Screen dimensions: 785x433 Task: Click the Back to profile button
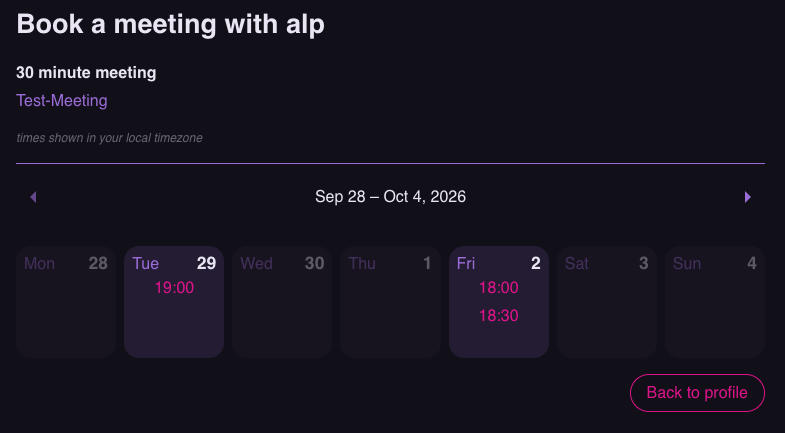click(x=697, y=393)
